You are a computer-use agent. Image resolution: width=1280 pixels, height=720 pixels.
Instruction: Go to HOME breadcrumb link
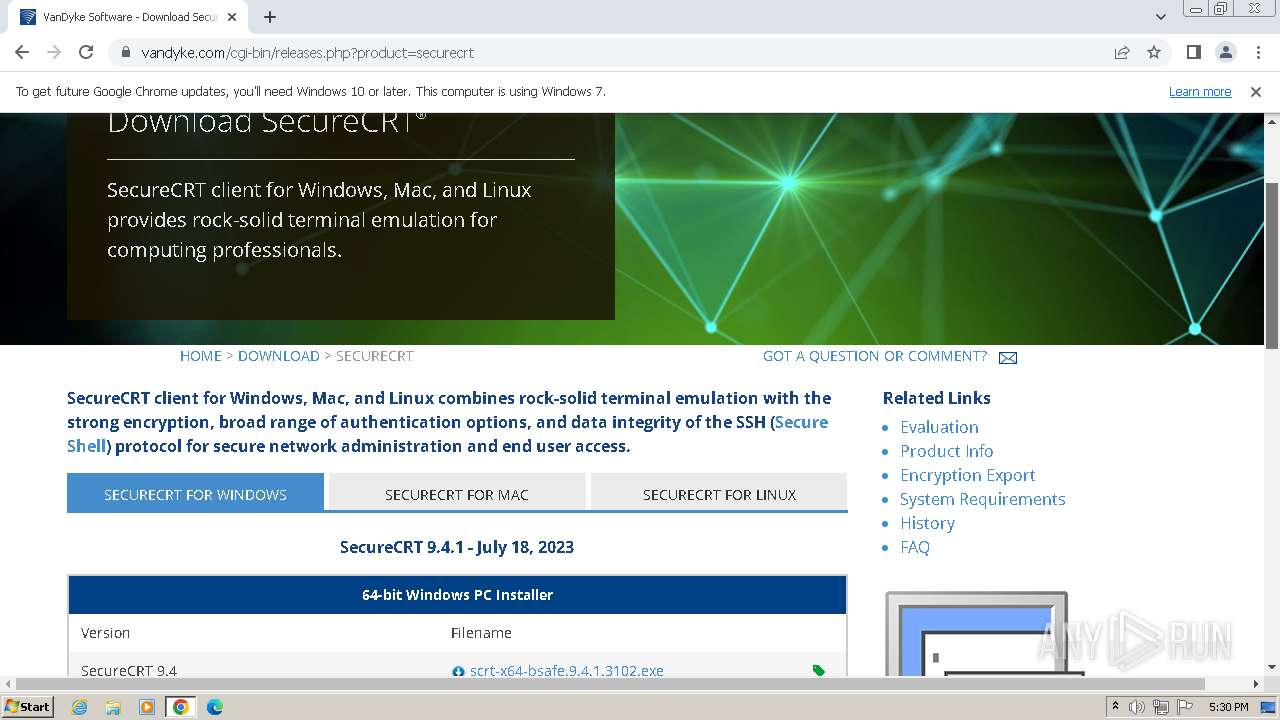coord(201,356)
